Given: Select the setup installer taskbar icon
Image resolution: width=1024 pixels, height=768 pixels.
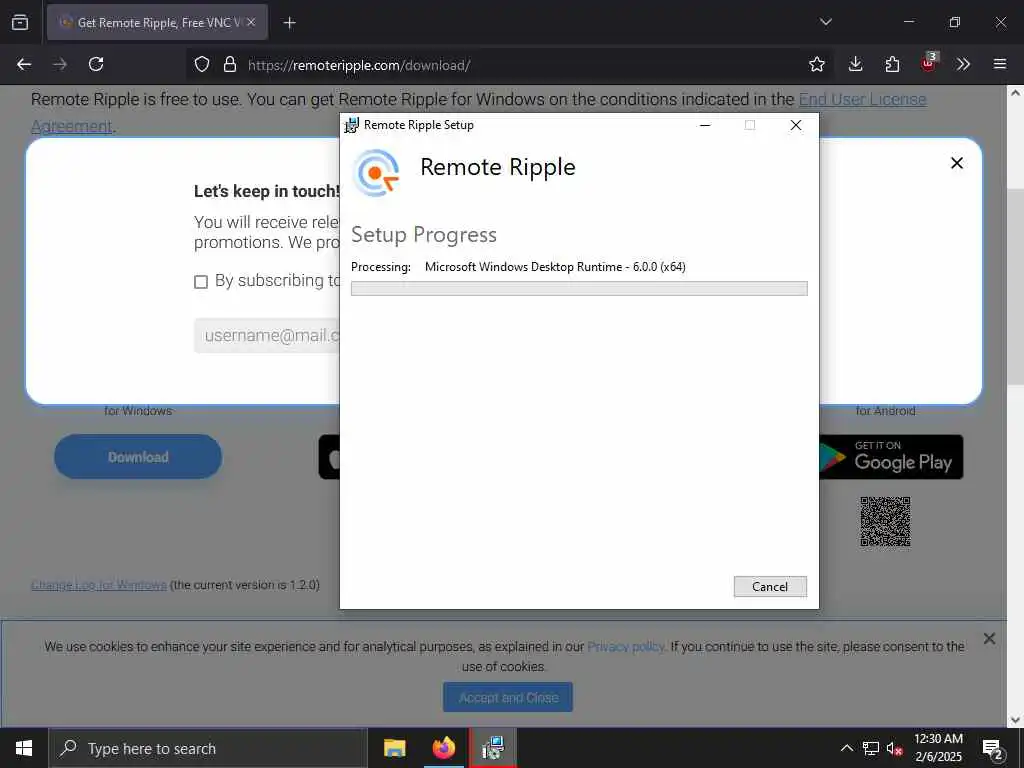Looking at the screenshot, I should [493, 748].
